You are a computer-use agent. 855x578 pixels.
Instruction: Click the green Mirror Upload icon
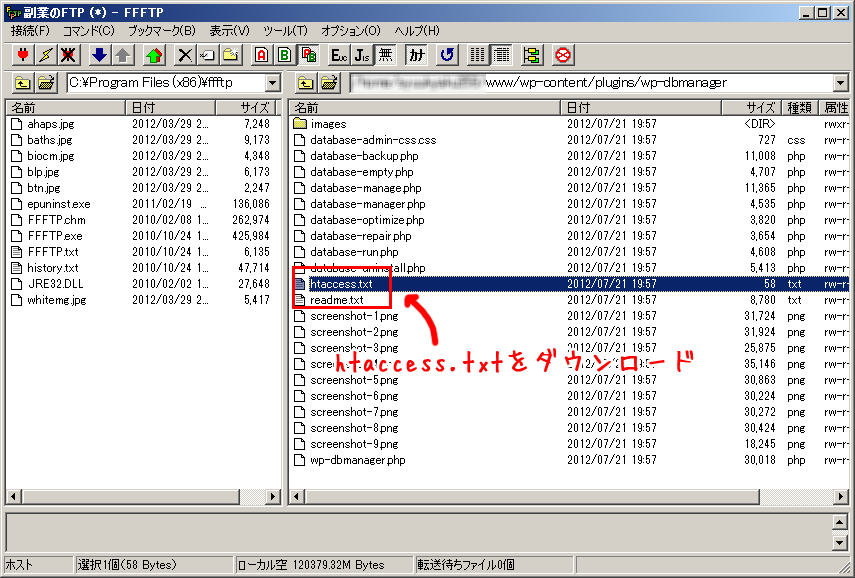pos(153,55)
